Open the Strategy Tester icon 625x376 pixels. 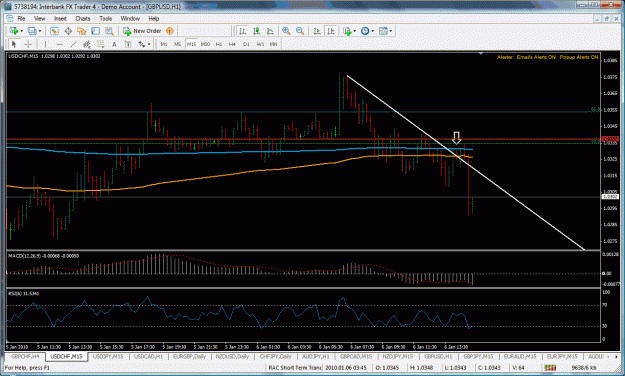pos(109,31)
